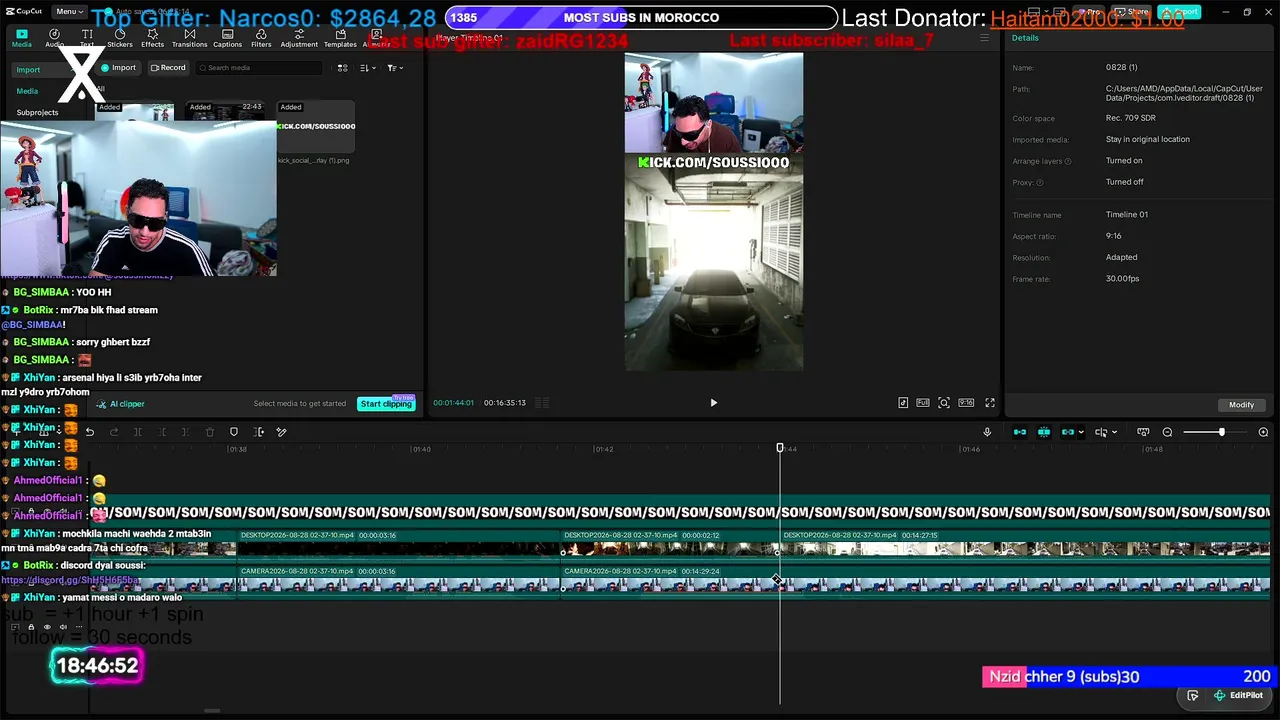1280x720 pixels.
Task: Click the bracket-with-arrow icon in timeline toolbar
Action: coord(259,432)
